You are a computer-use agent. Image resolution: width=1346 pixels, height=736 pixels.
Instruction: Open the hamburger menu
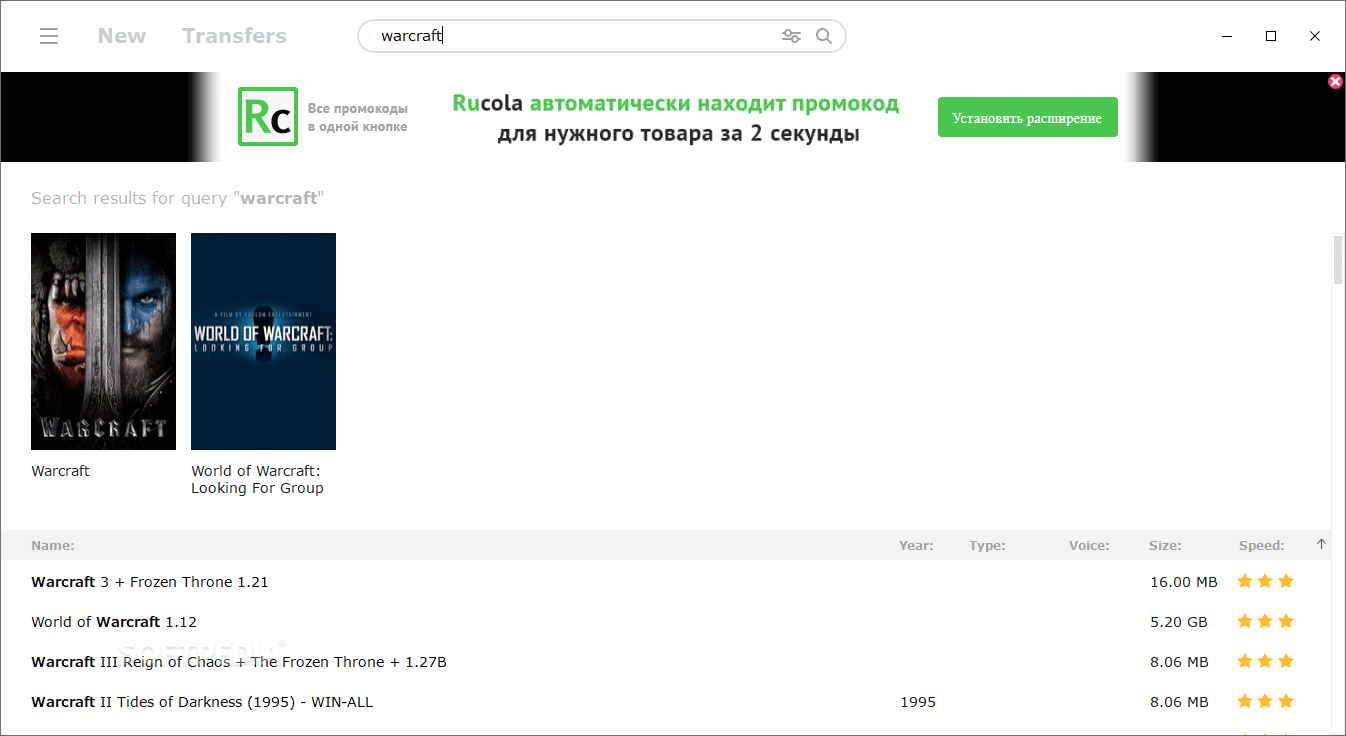(49, 36)
